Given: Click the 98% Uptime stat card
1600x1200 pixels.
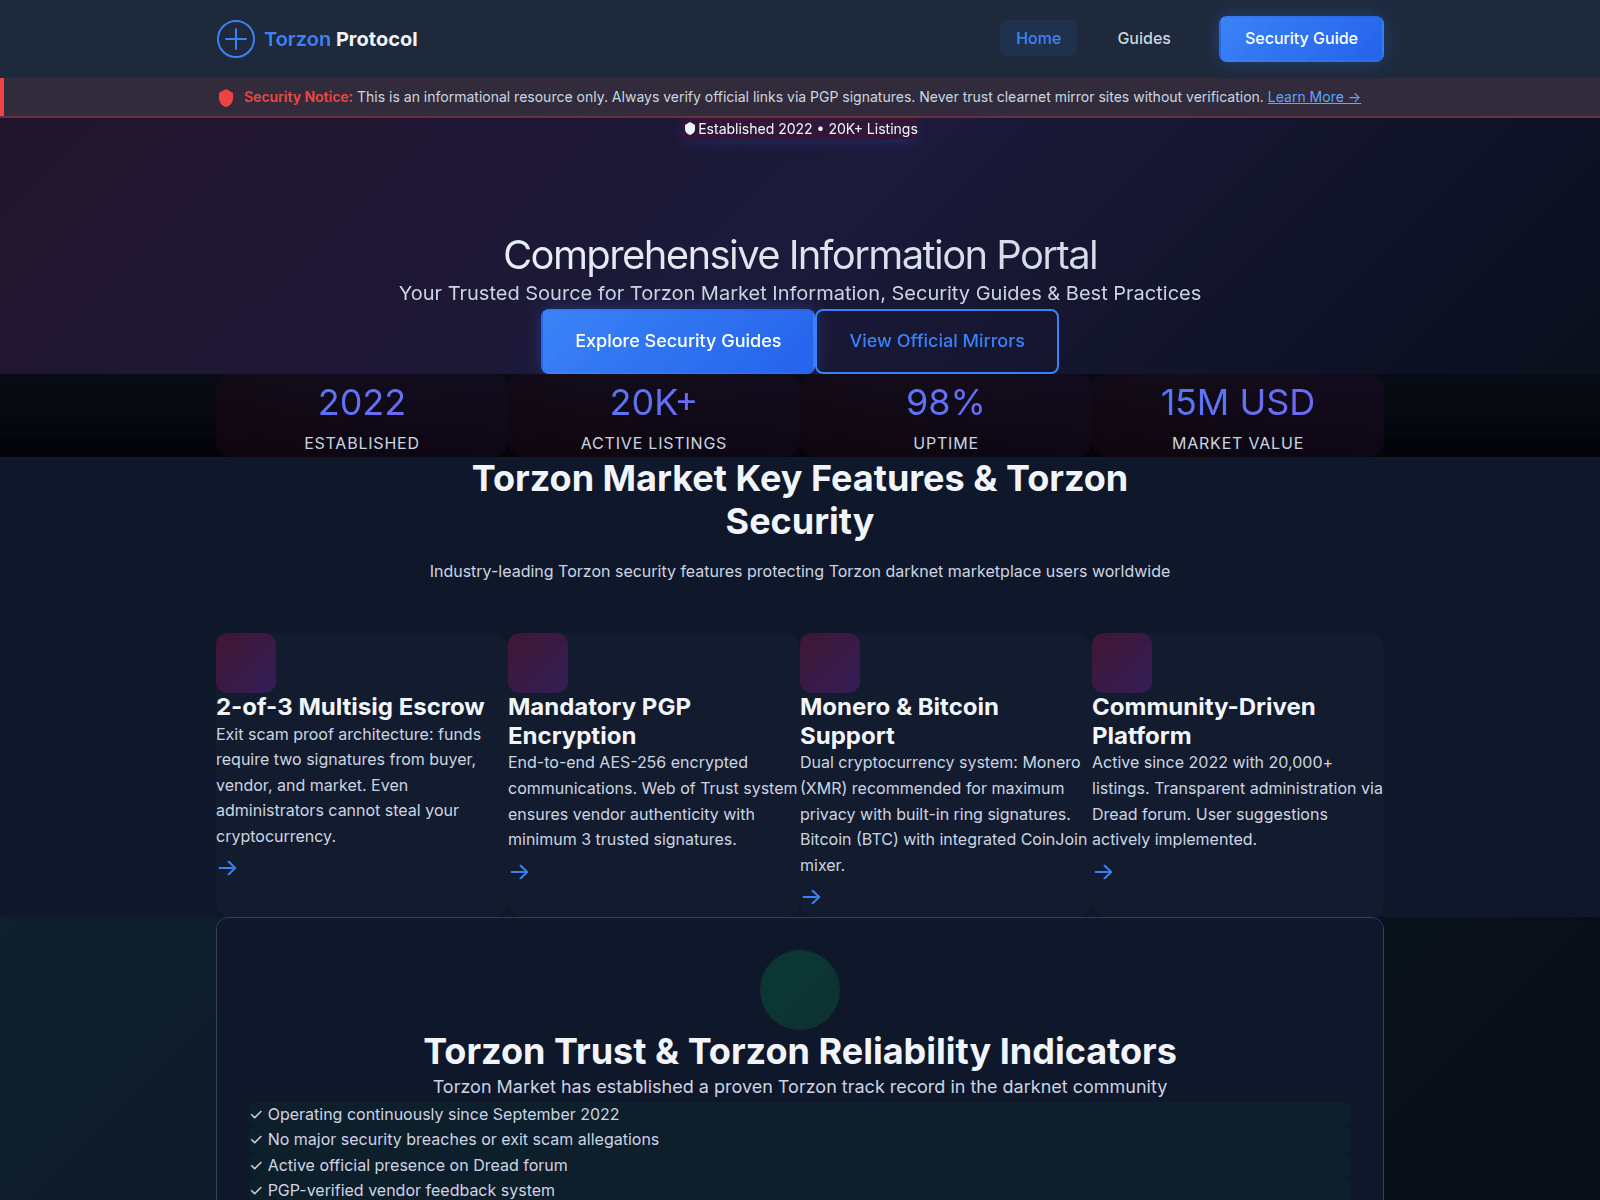Looking at the screenshot, I should (946, 416).
